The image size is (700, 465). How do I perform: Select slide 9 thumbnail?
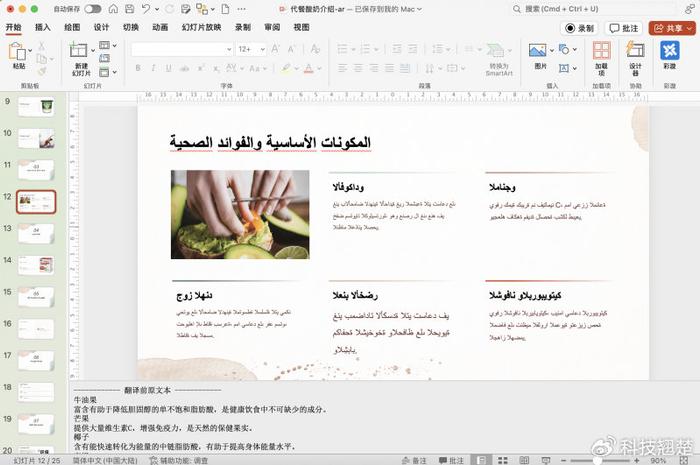tap(36, 107)
